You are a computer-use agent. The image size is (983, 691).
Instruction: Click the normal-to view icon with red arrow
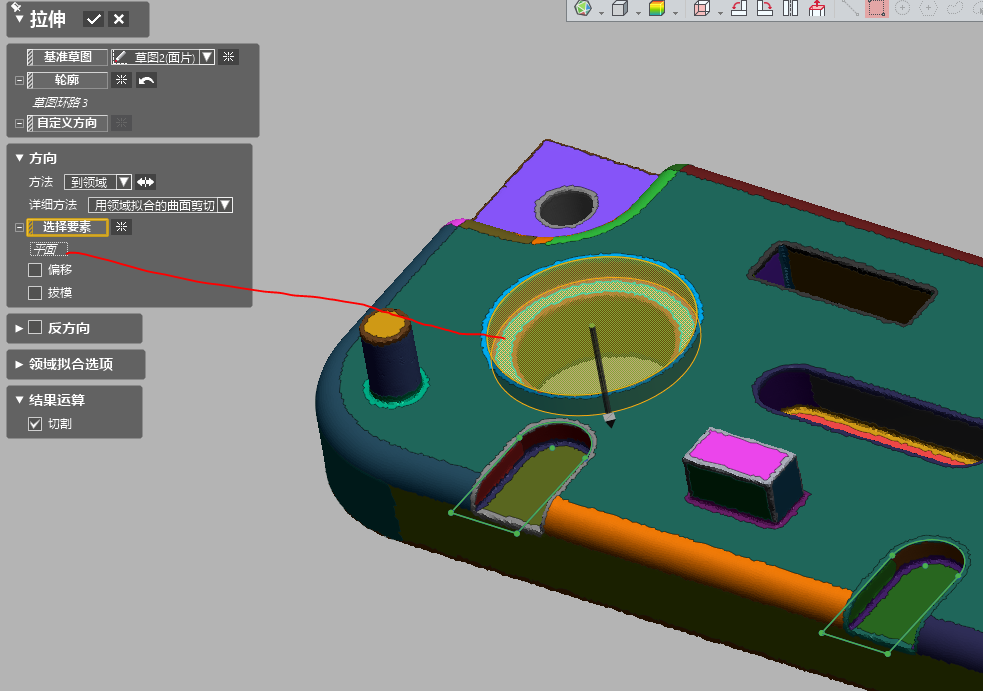tap(817, 8)
